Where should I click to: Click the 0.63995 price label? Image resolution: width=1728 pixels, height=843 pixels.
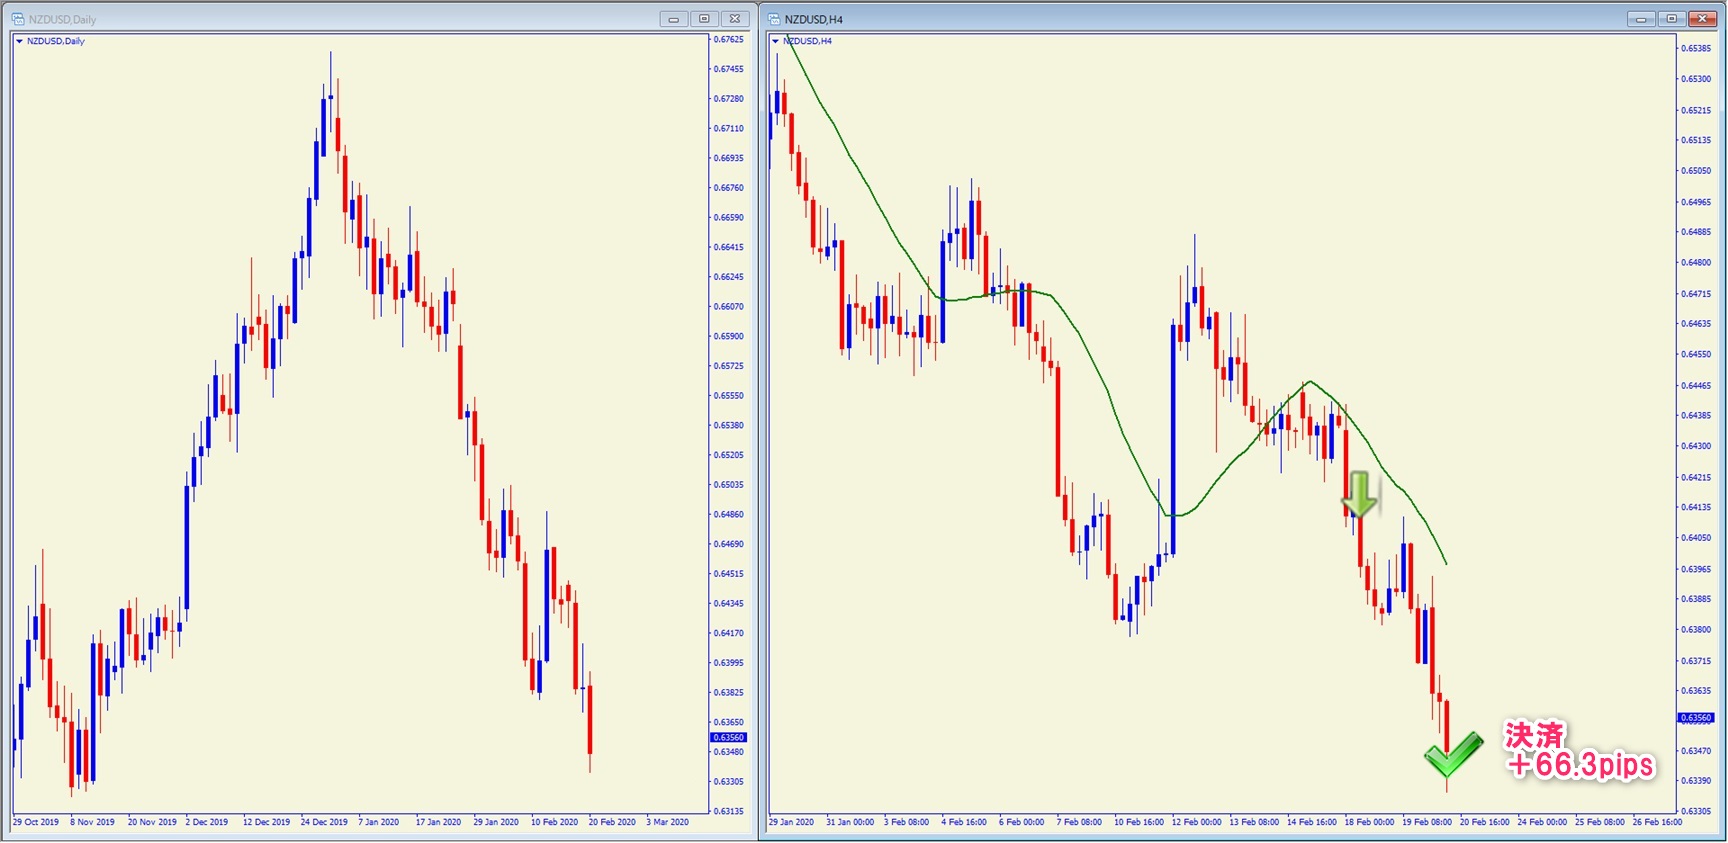(729, 662)
